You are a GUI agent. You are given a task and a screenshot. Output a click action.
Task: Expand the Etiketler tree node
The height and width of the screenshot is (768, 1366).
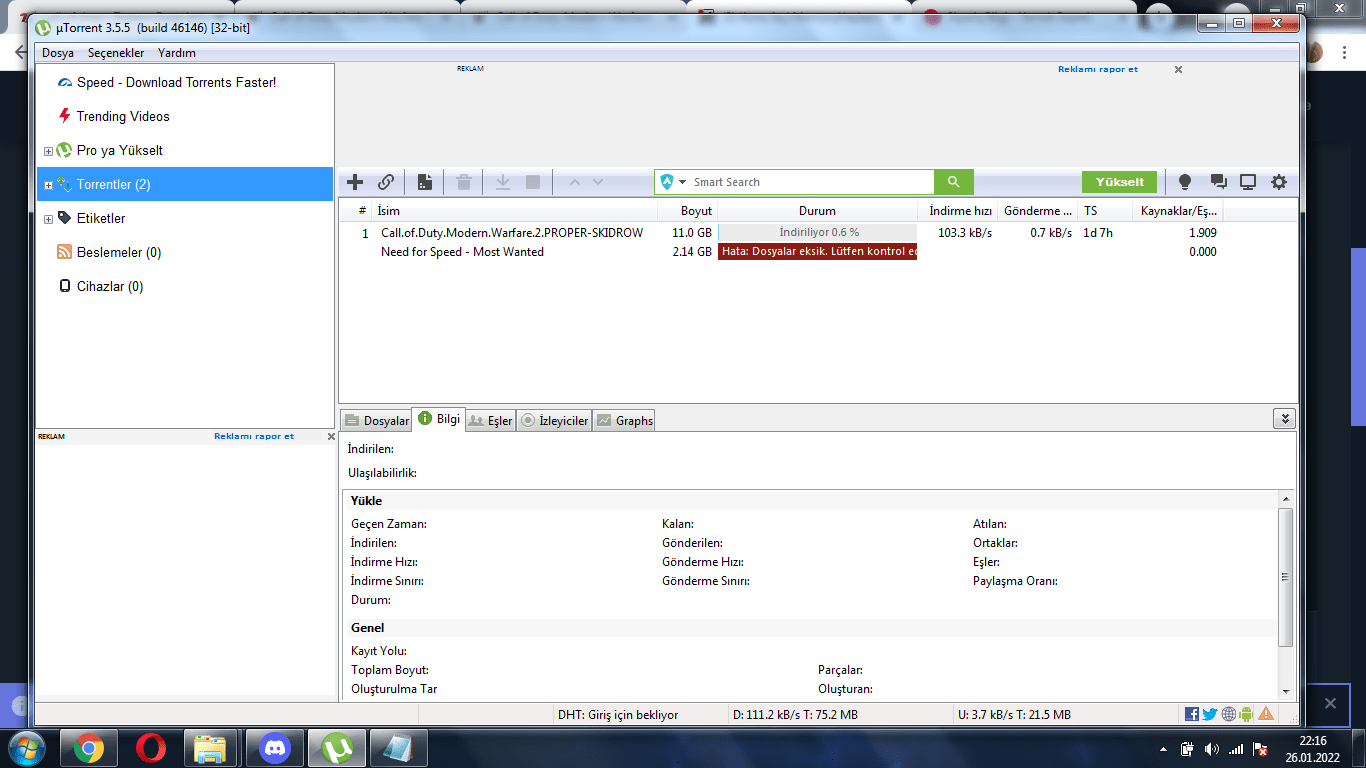pos(48,219)
